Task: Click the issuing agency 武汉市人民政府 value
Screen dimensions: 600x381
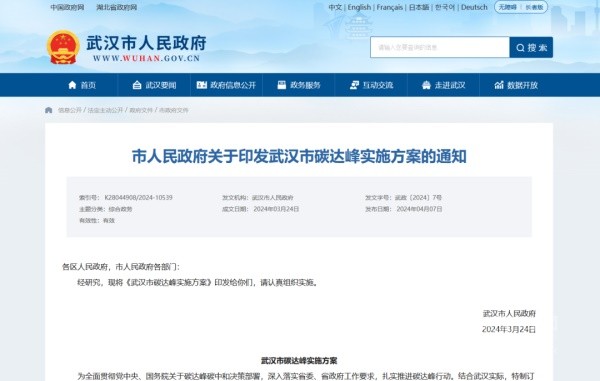Action: [x=272, y=197]
